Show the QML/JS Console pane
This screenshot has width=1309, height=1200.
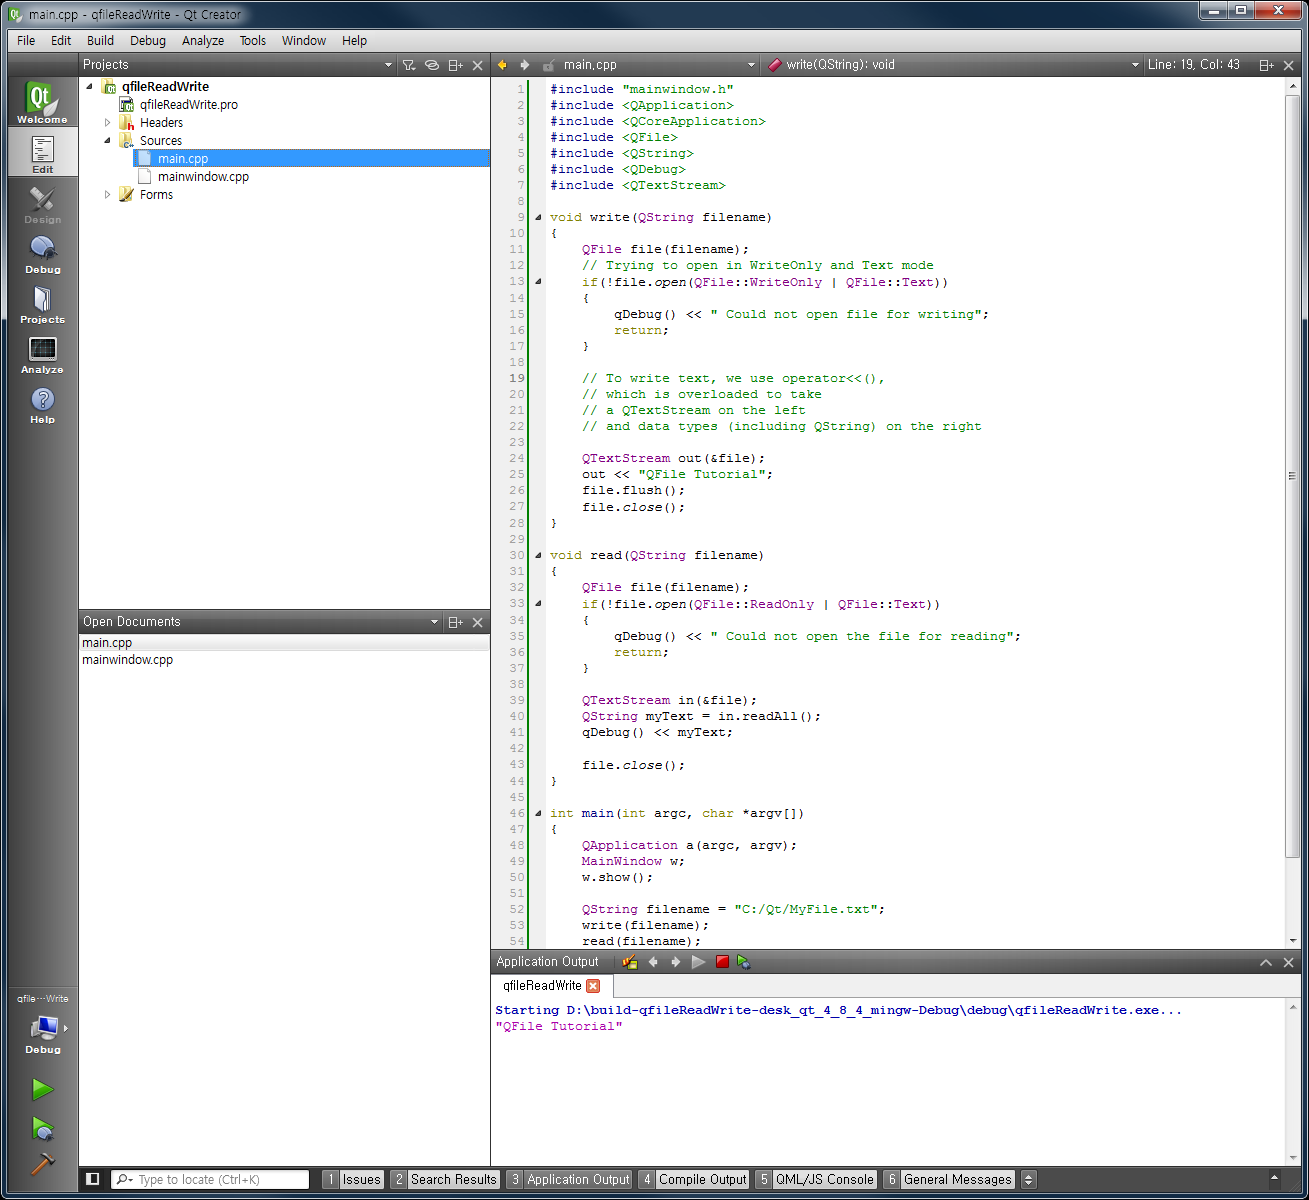816,1180
